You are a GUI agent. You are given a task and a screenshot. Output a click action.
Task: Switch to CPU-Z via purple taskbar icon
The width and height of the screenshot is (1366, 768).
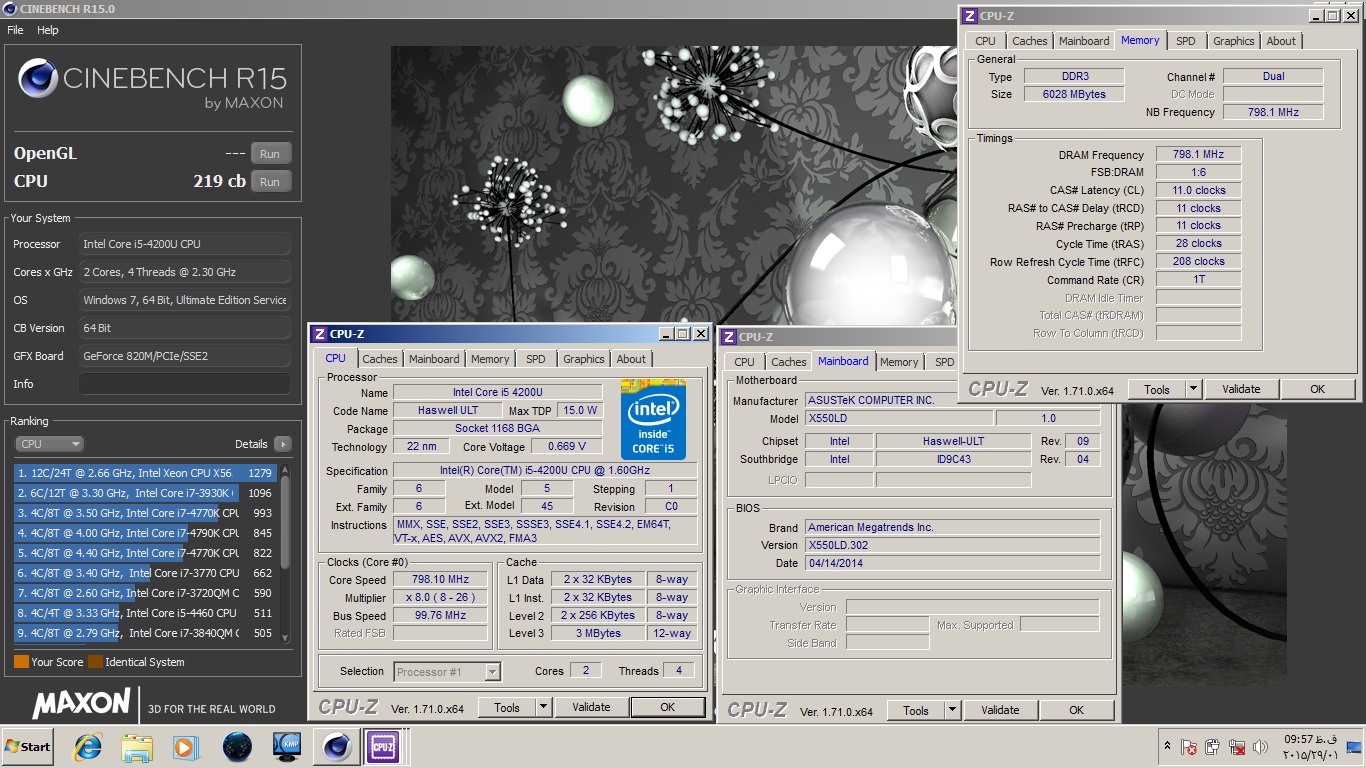point(383,747)
